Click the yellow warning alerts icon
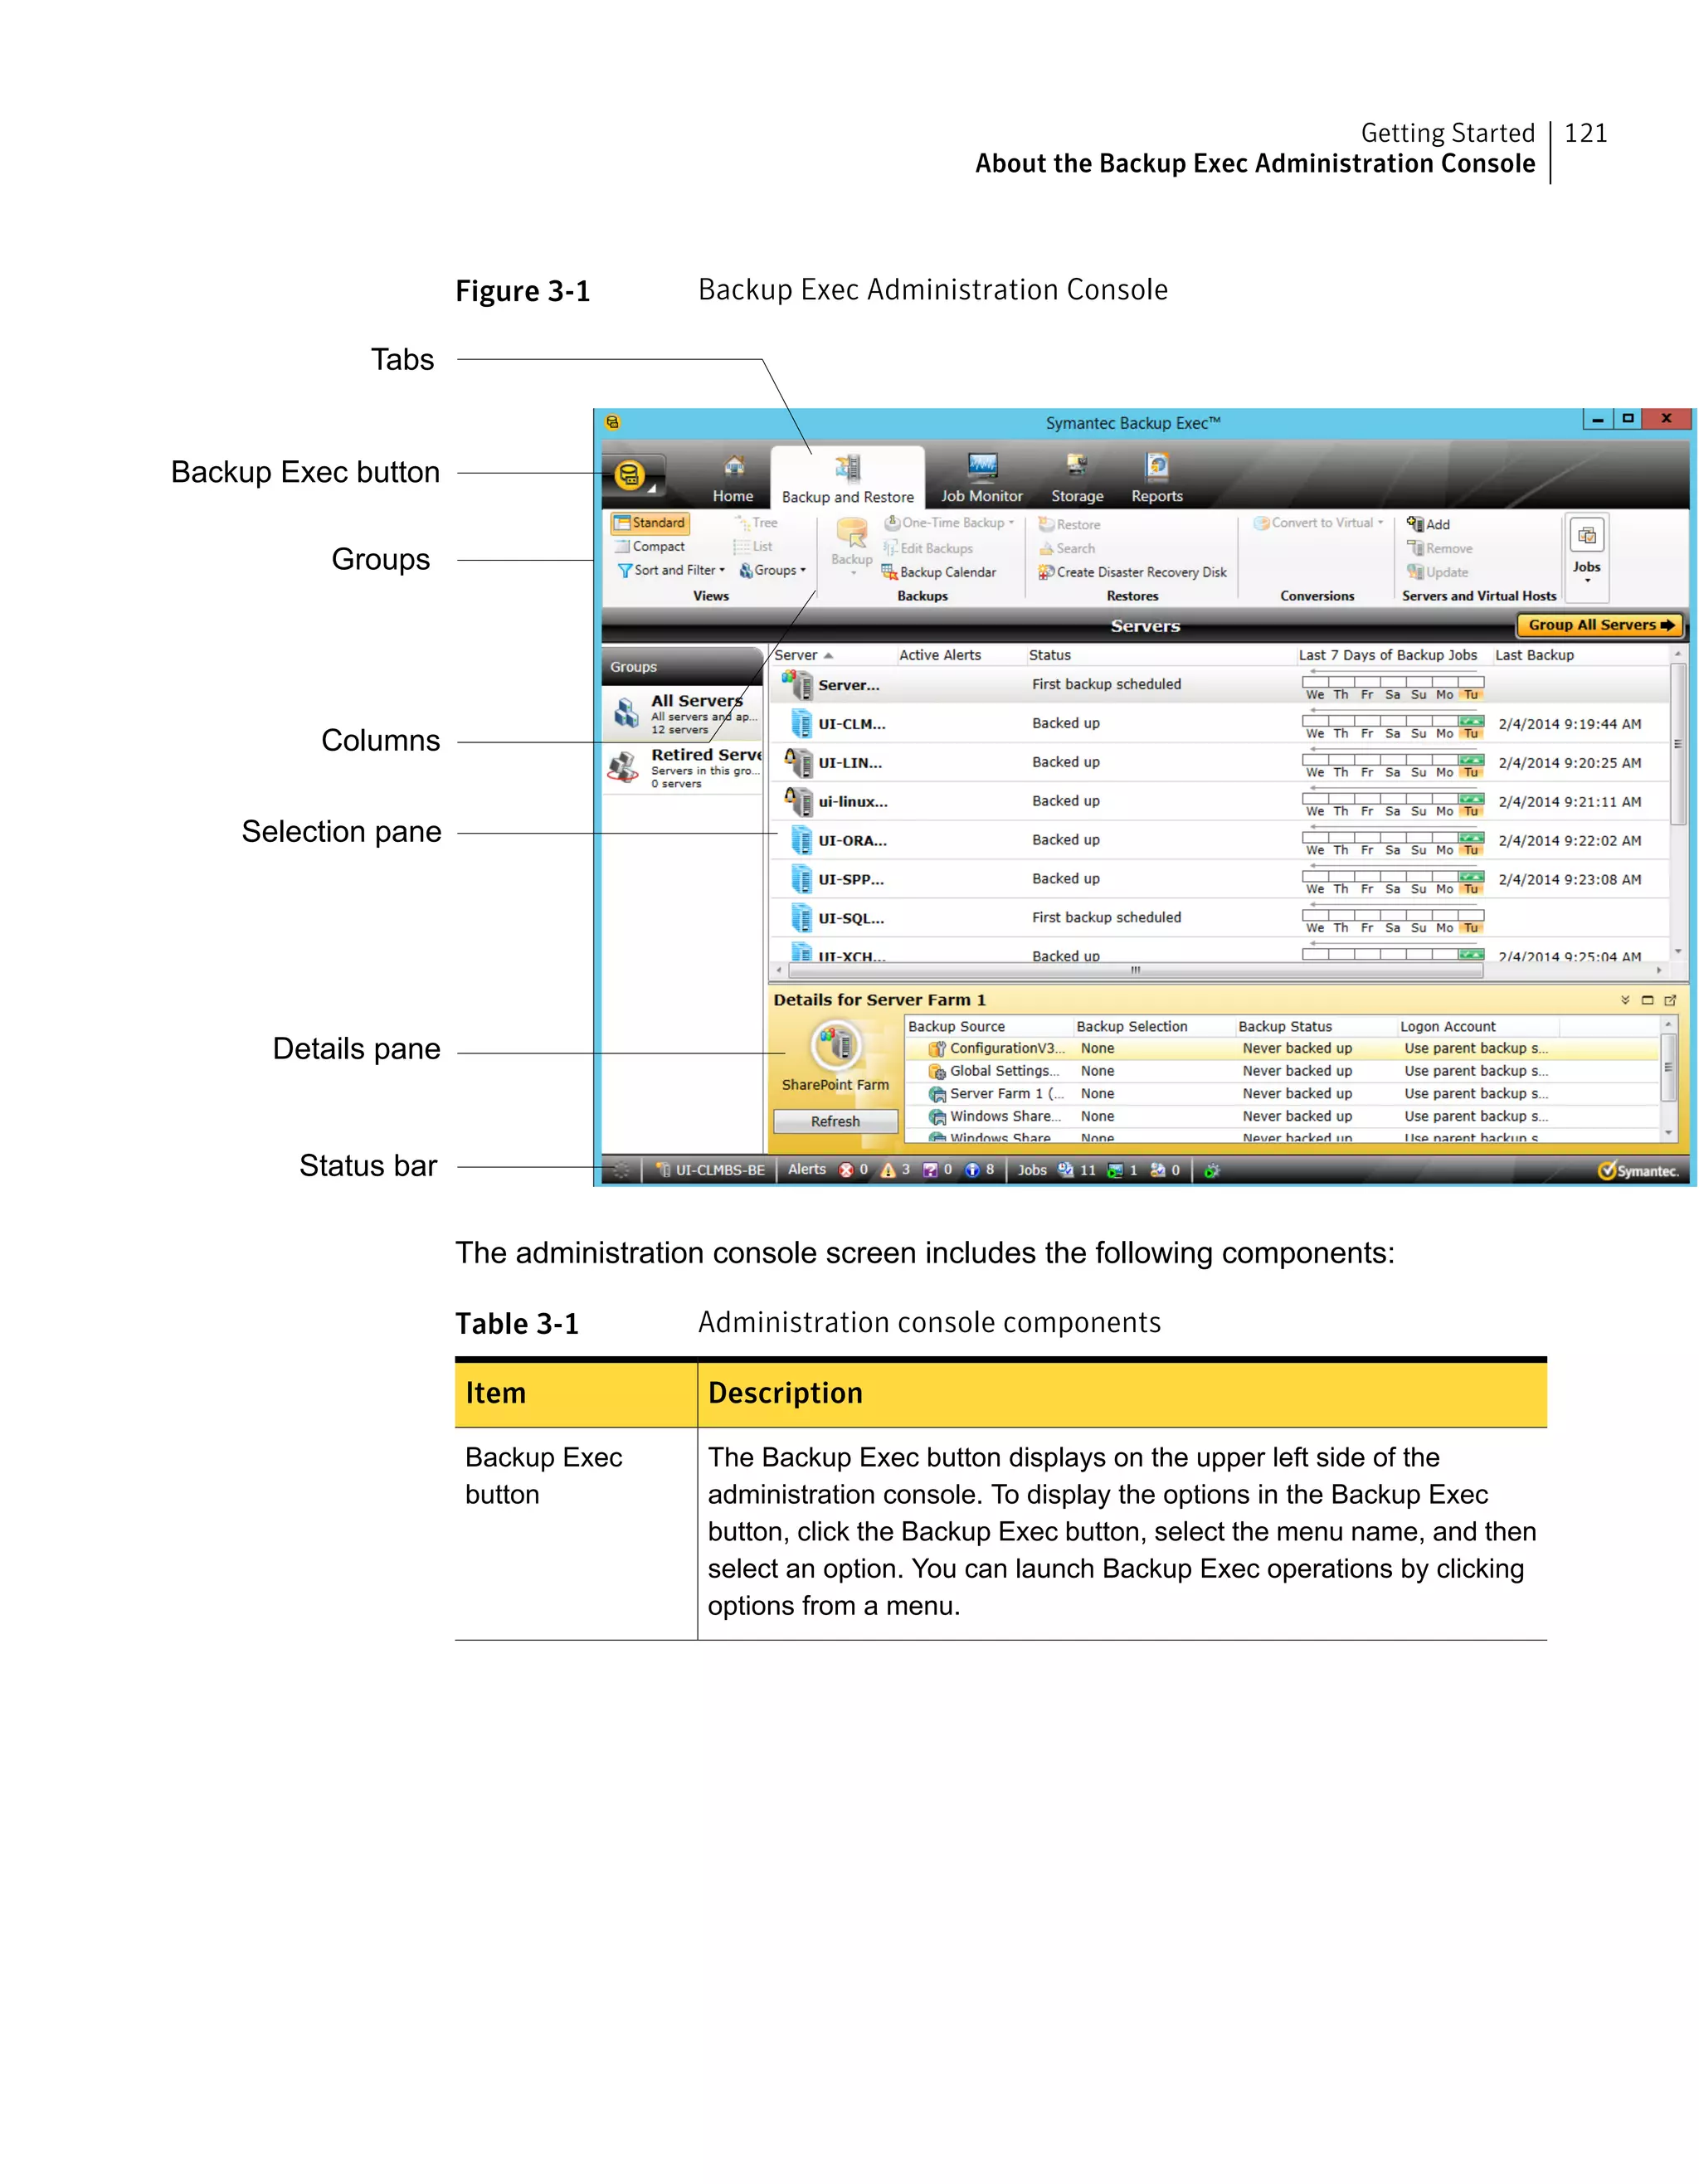 [888, 1171]
